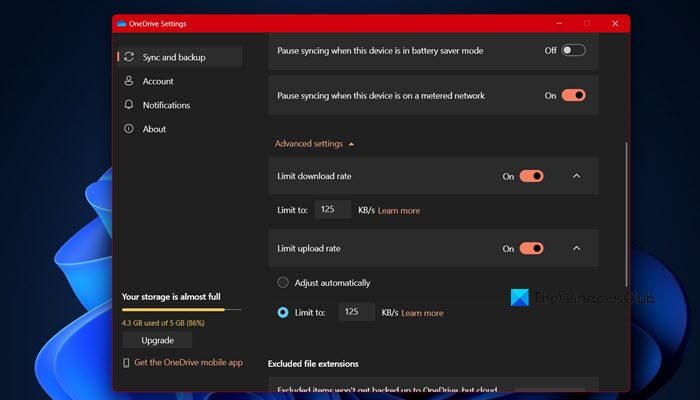This screenshot has width=700, height=400.
Task: Open download rate Learn more link
Action: click(x=399, y=211)
